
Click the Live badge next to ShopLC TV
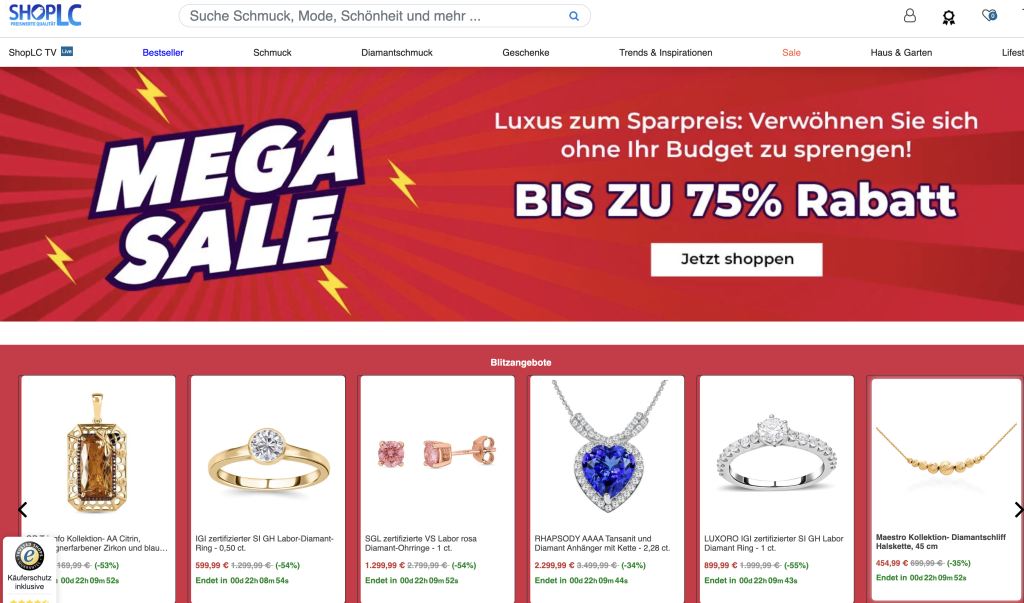point(67,51)
